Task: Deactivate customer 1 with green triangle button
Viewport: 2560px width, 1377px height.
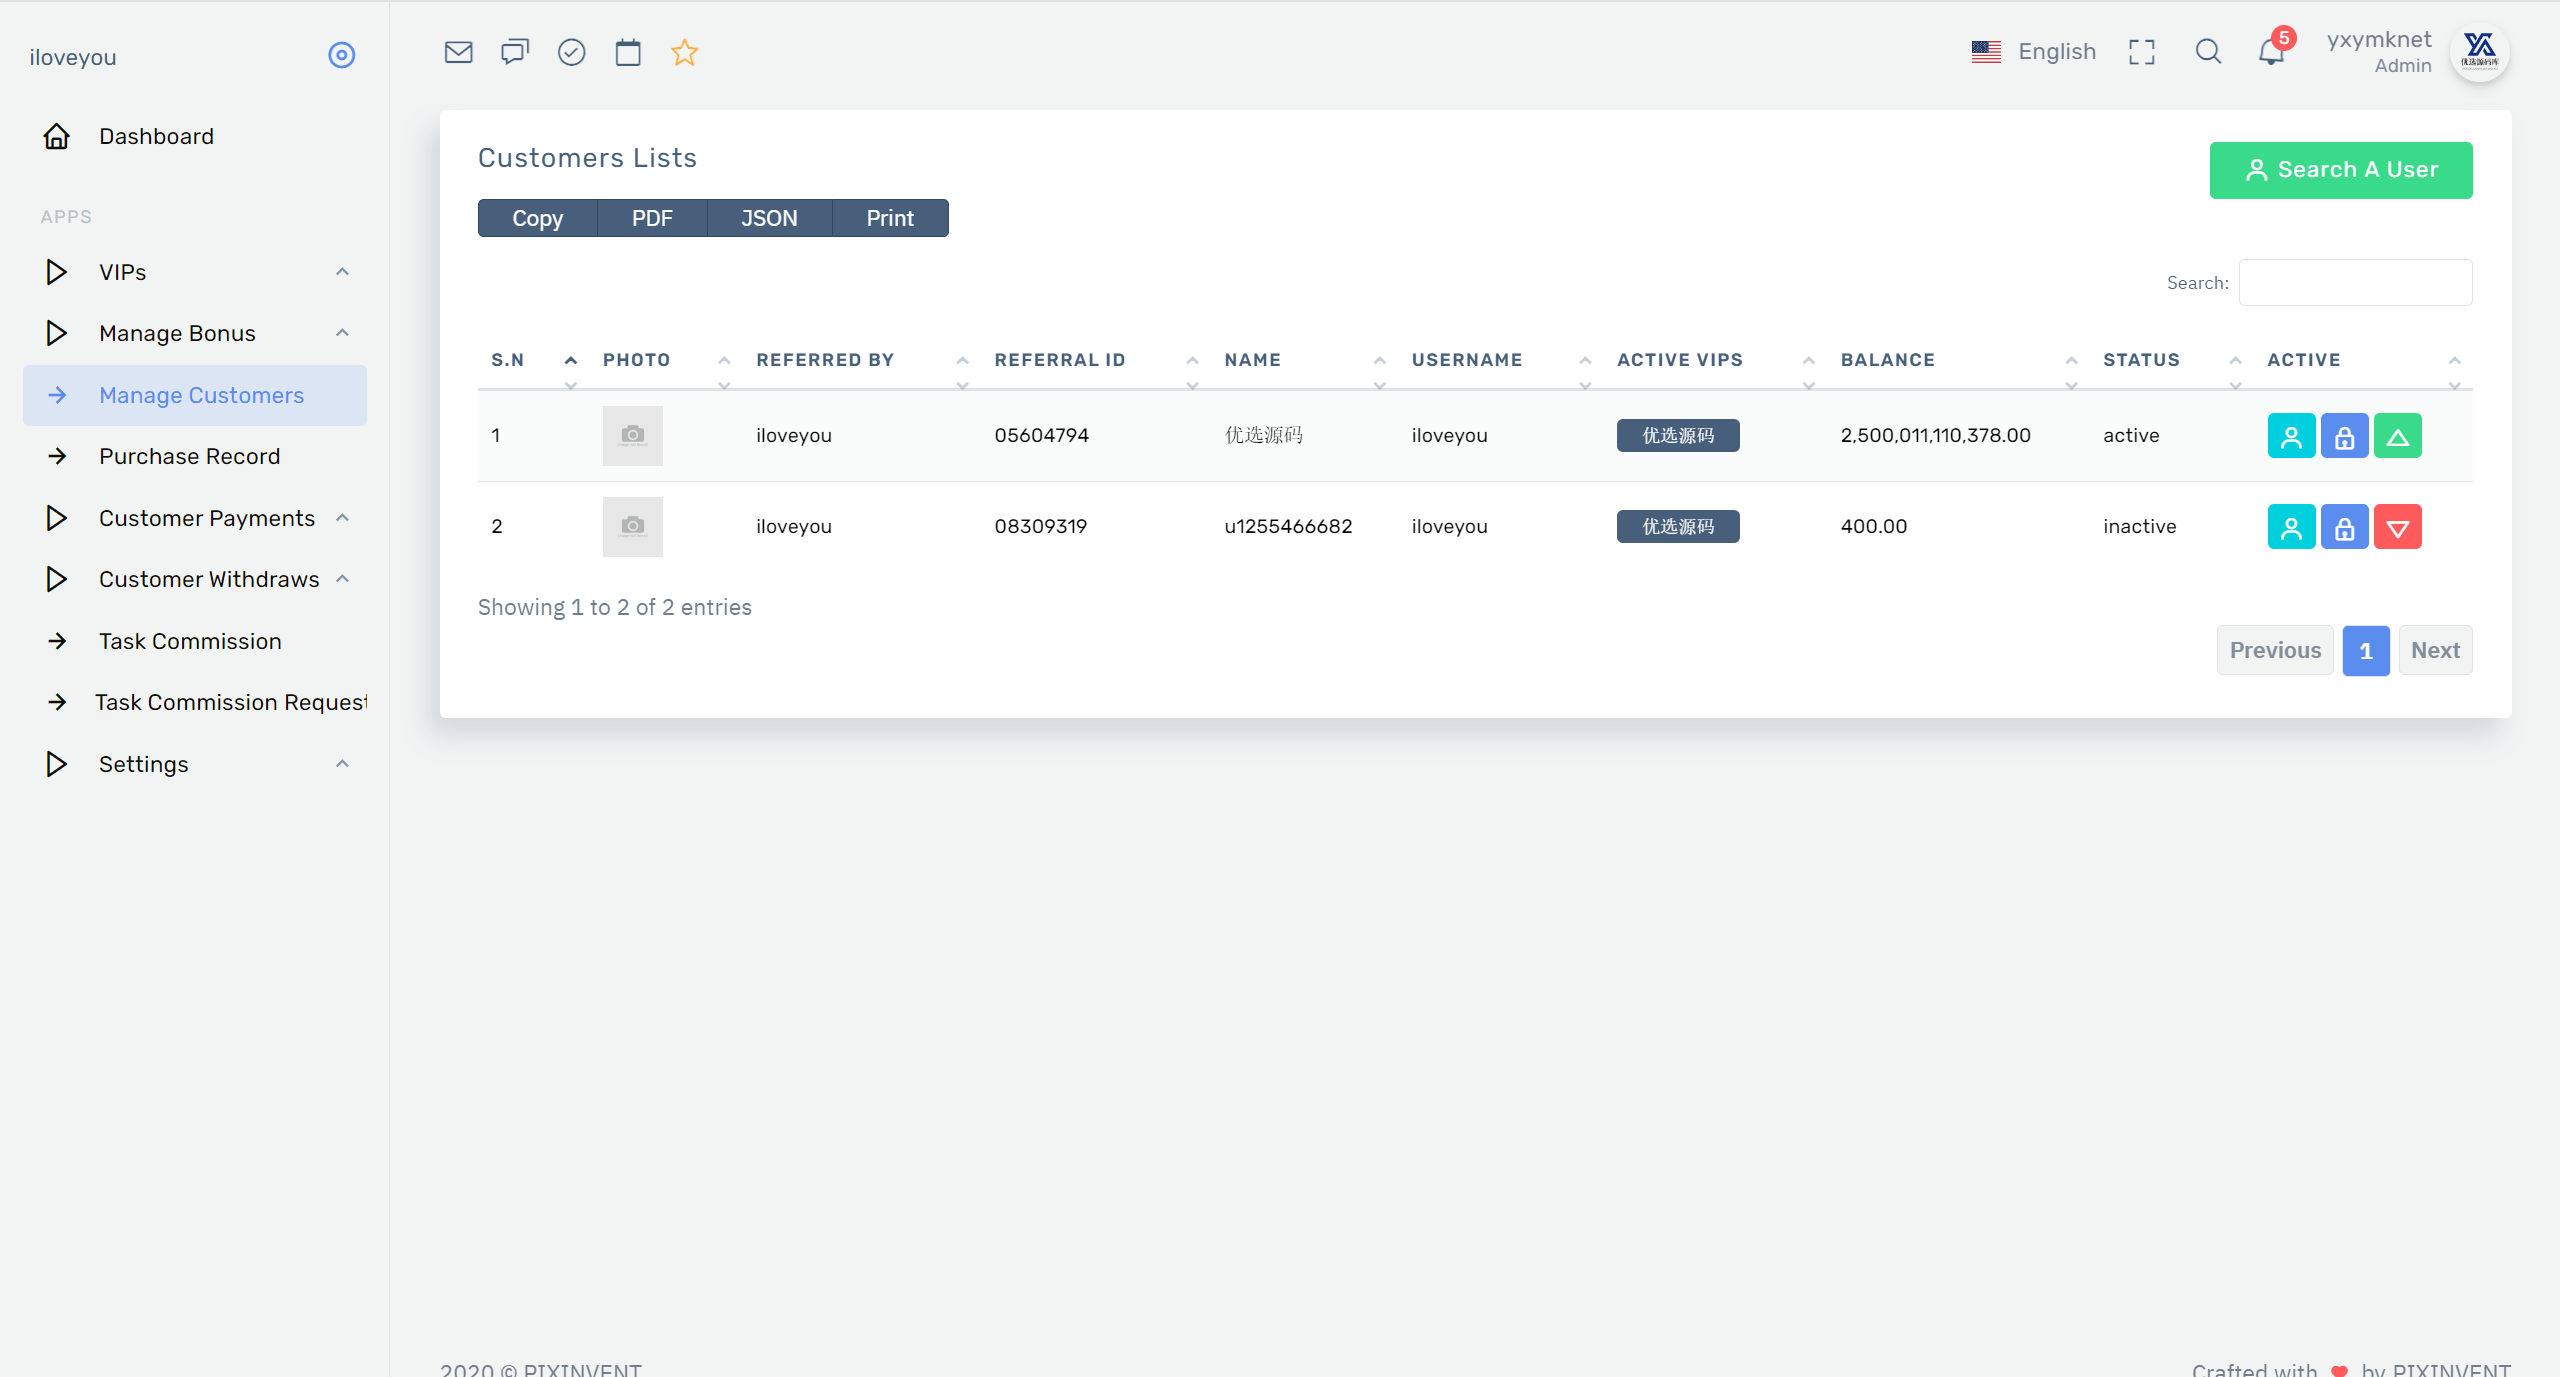Action: (2397, 436)
